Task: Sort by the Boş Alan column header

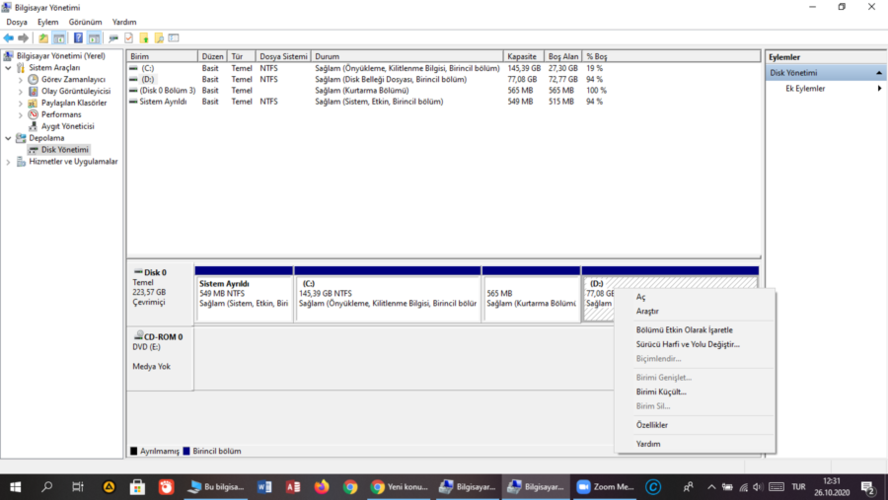Action: (563, 56)
